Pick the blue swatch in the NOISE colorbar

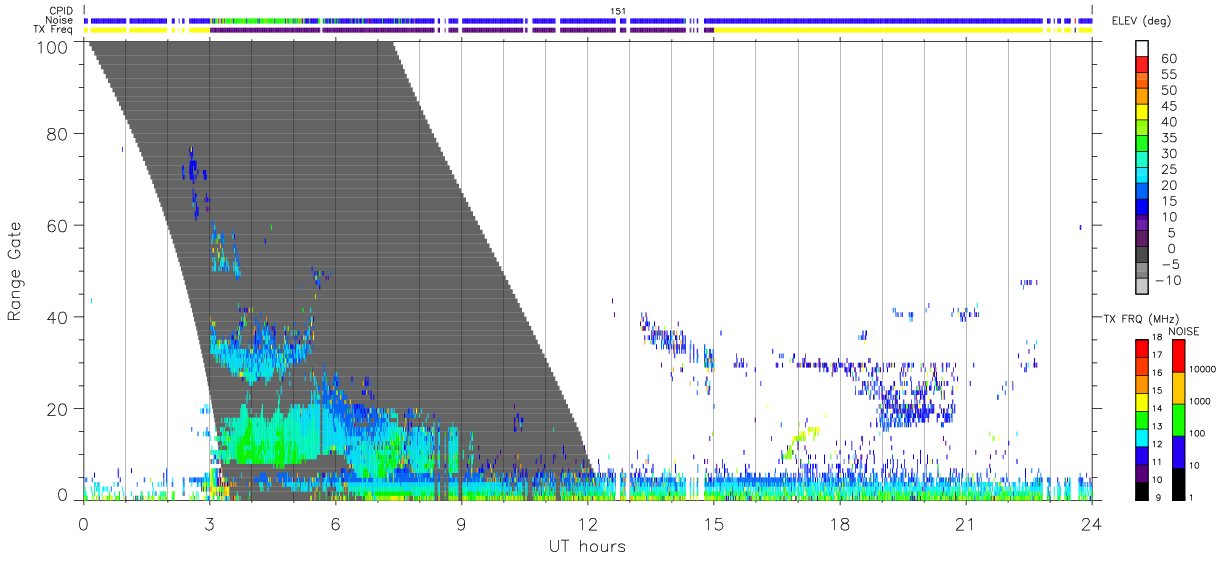[1178, 452]
